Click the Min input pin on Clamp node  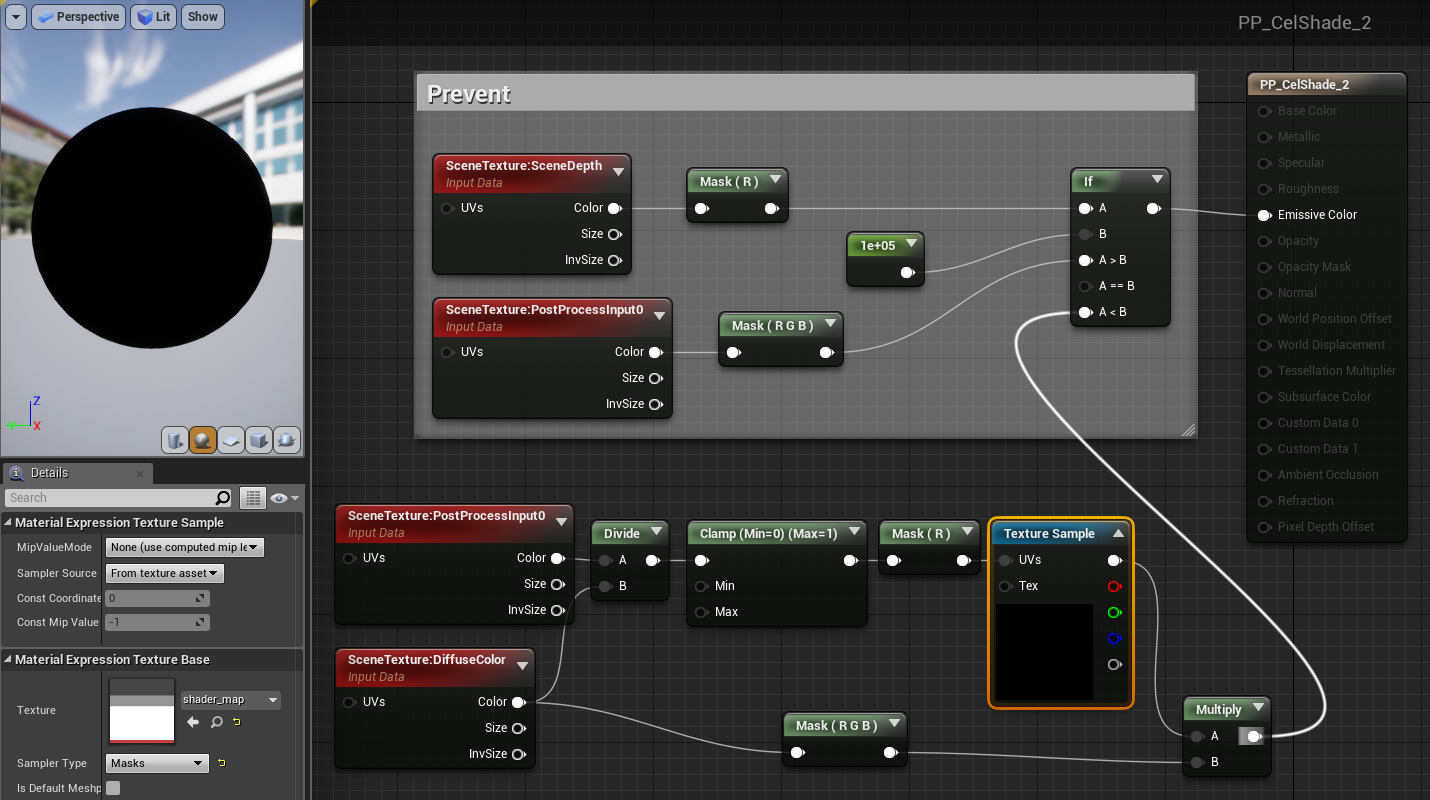(x=702, y=586)
